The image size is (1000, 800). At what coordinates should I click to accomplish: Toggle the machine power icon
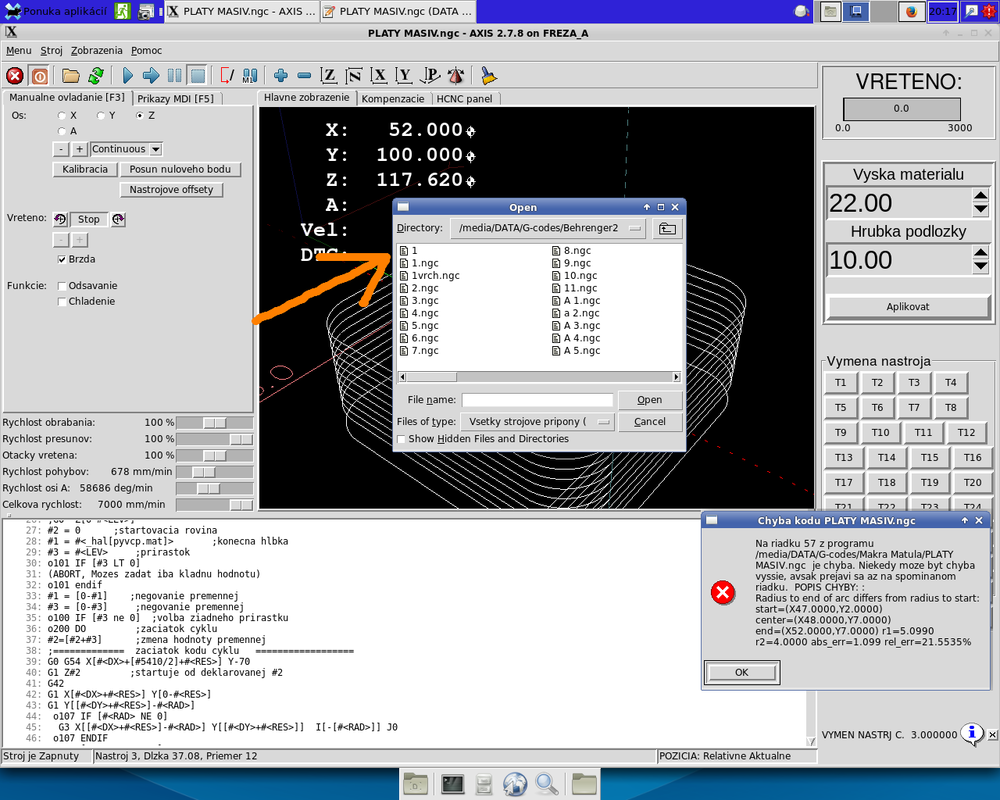click(39, 75)
